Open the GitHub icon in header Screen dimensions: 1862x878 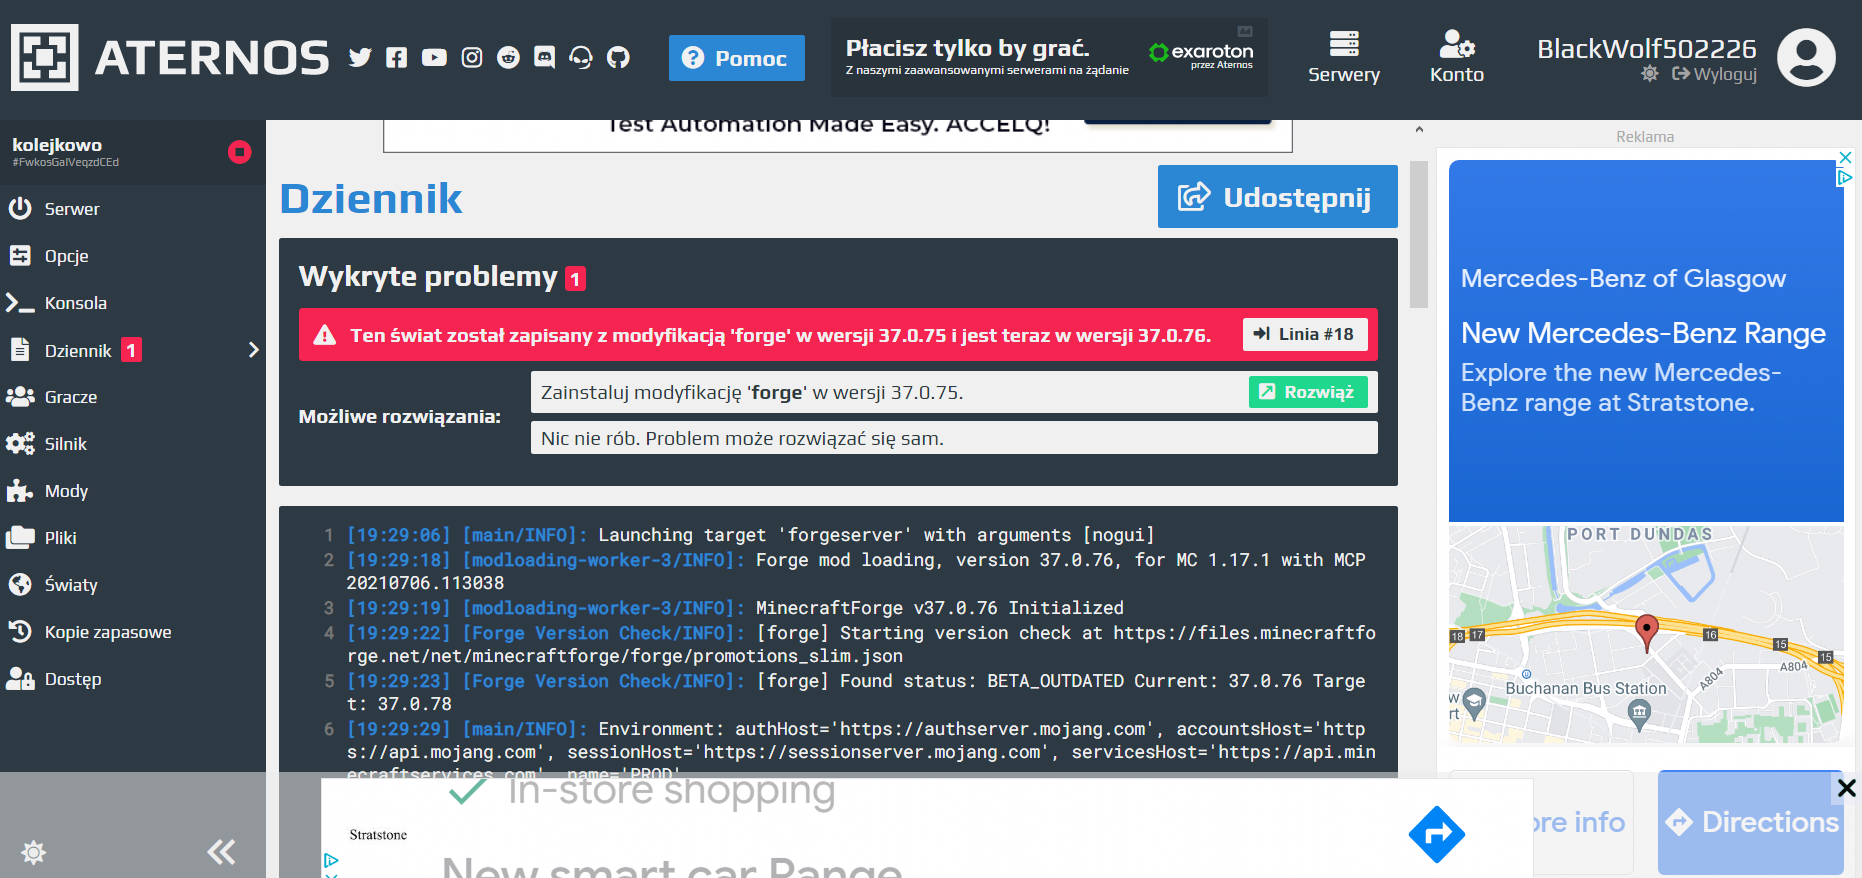tap(618, 58)
